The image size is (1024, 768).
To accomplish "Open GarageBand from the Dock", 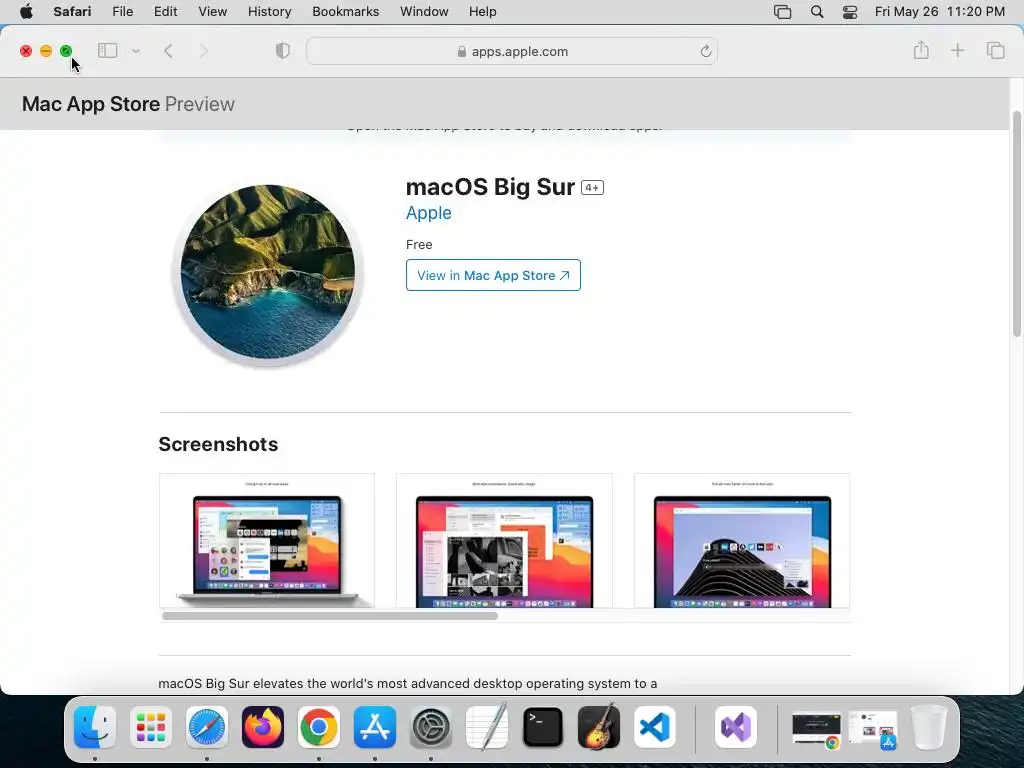I will pyautogui.click(x=599, y=726).
